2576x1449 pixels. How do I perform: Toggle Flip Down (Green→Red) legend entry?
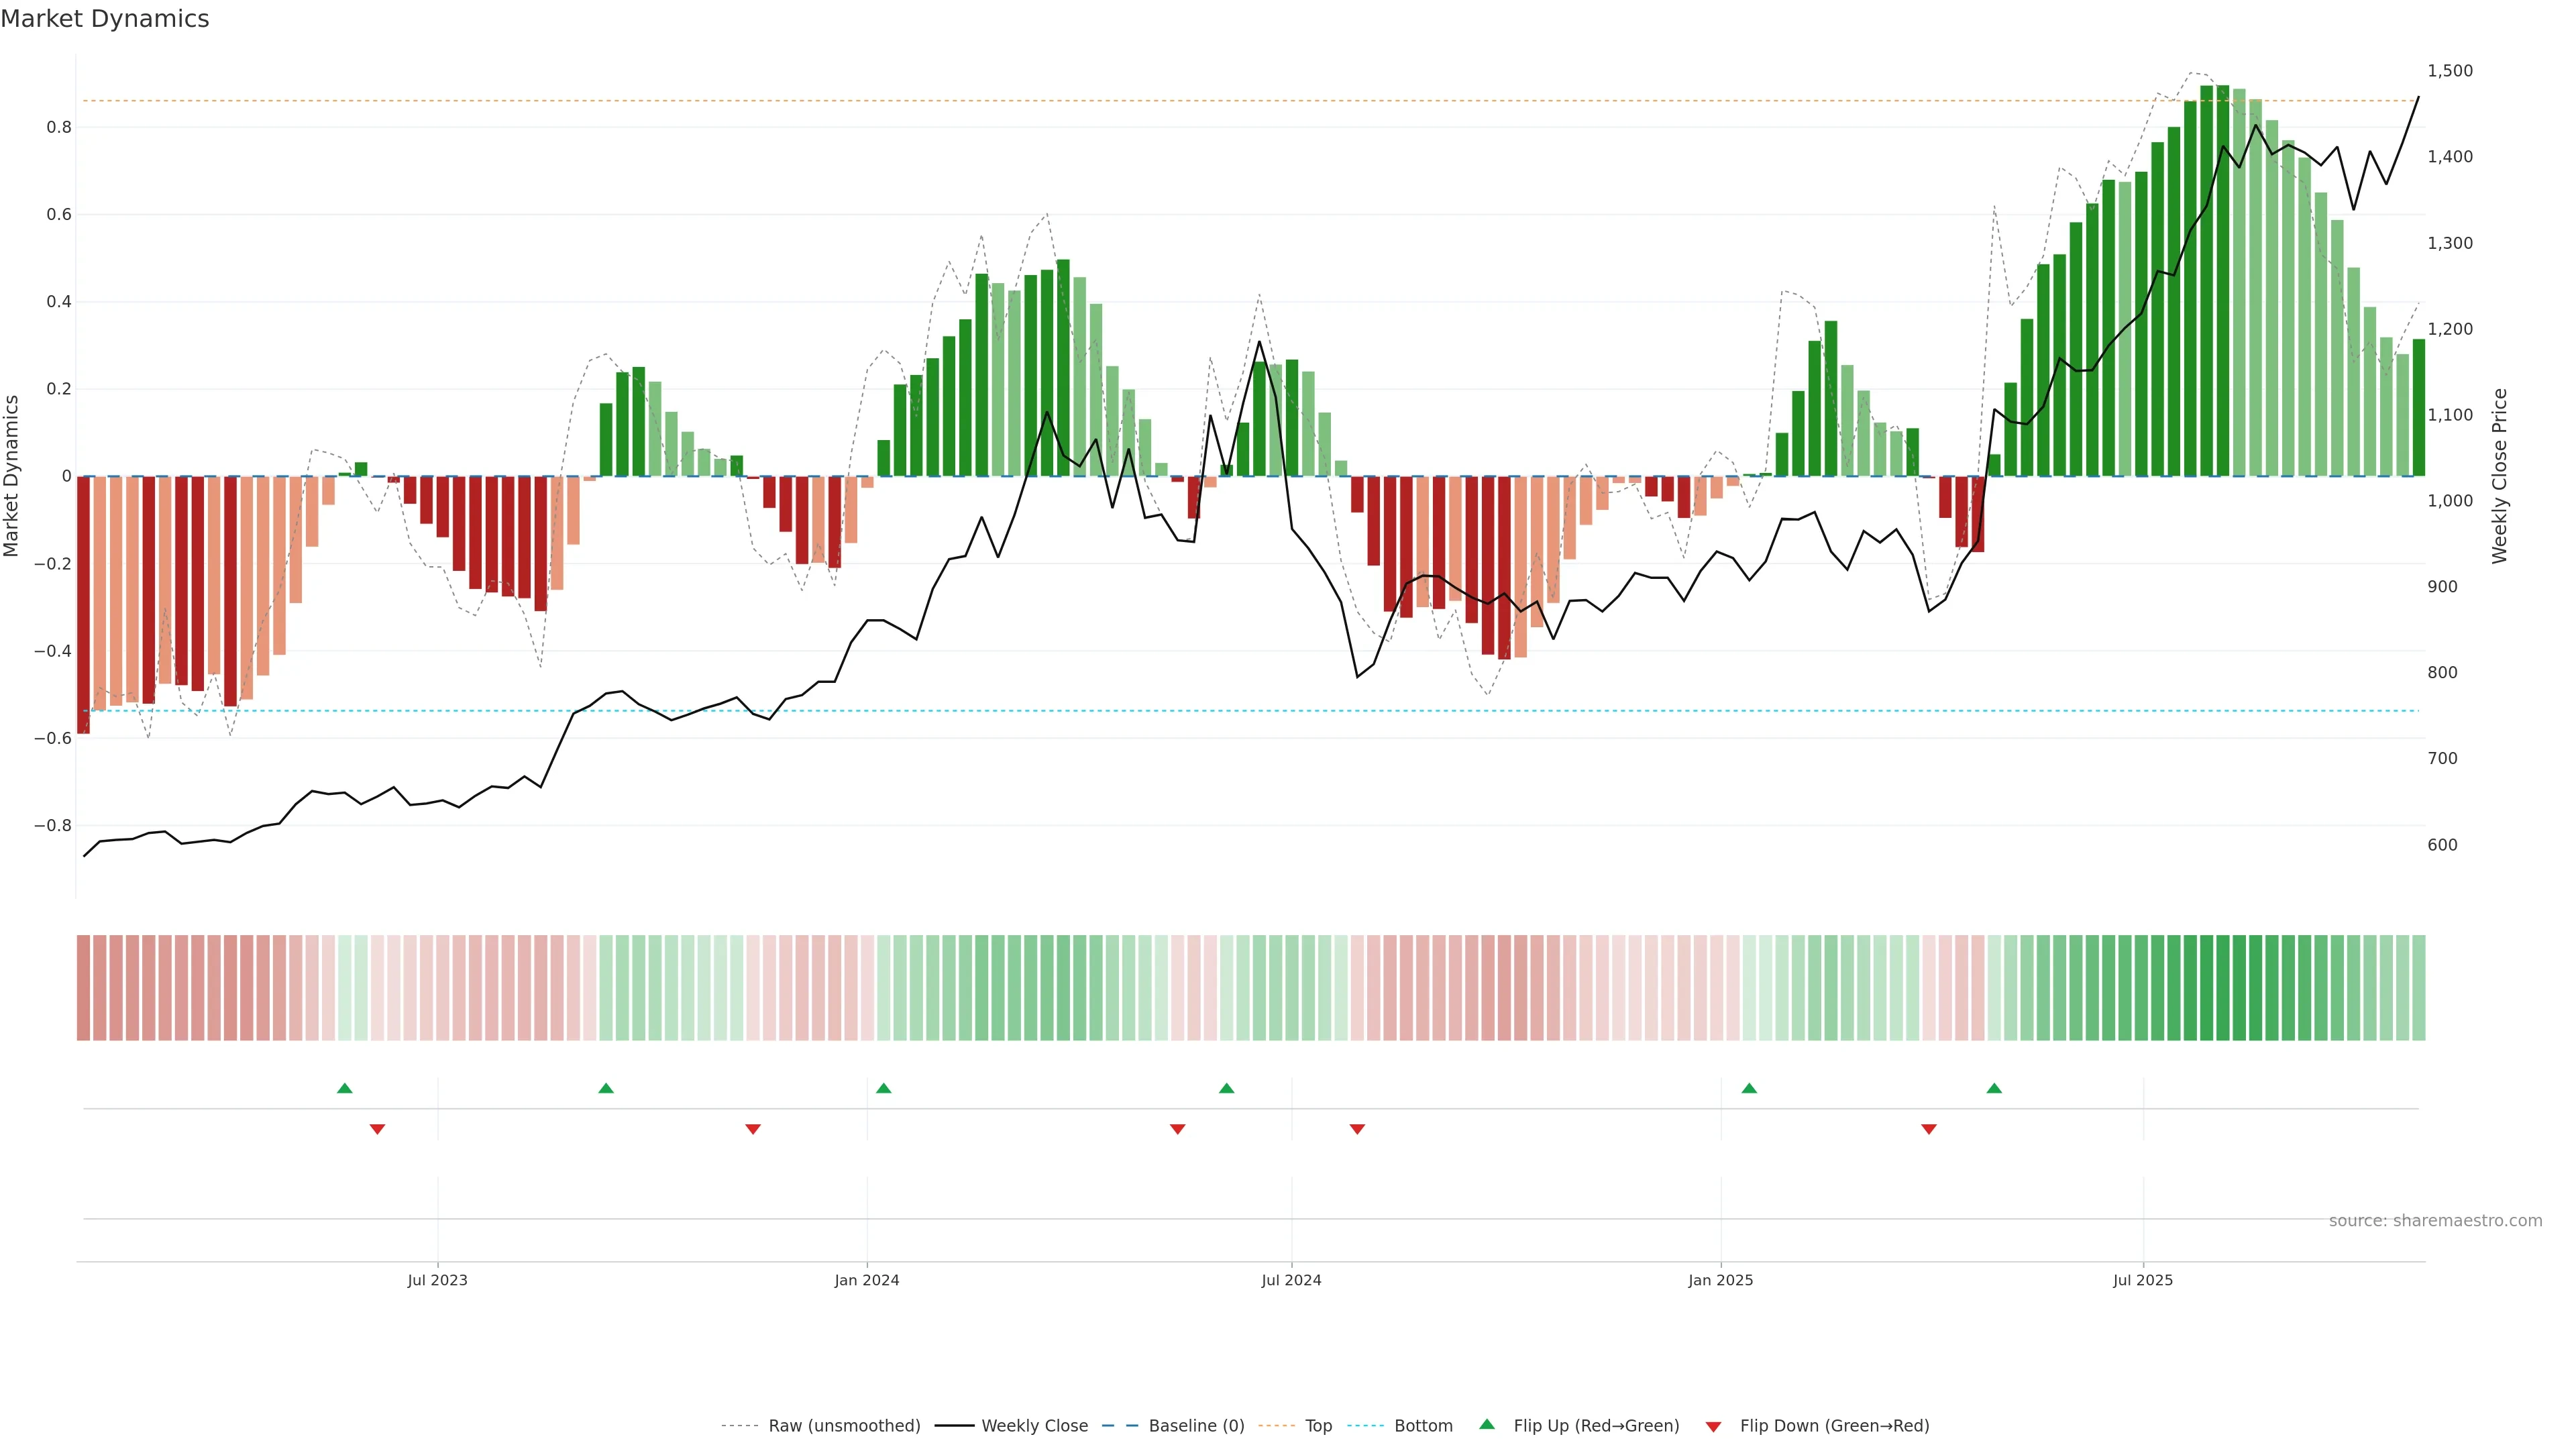point(1834,1426)
